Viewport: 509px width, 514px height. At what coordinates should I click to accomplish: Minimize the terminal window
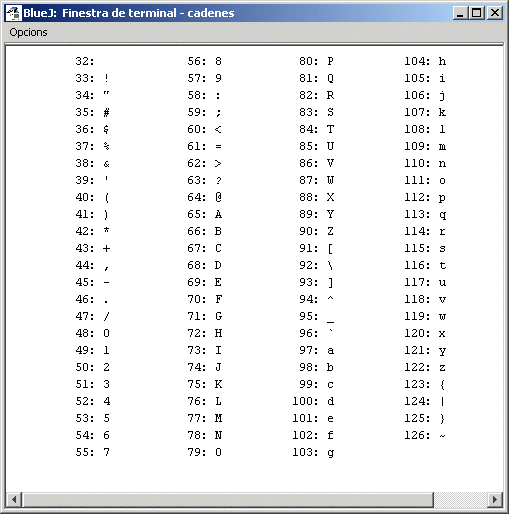point(460,13)
